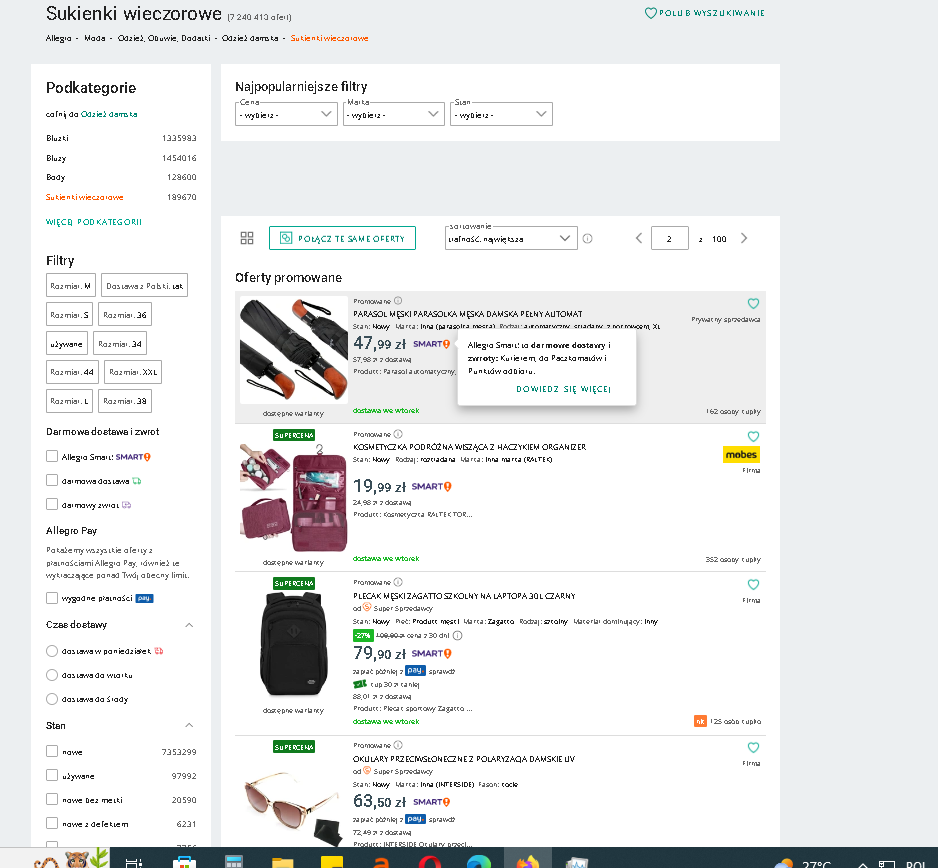938x868 pixels.
Task: Go to next results page arrow
Action: coord(744,238)
